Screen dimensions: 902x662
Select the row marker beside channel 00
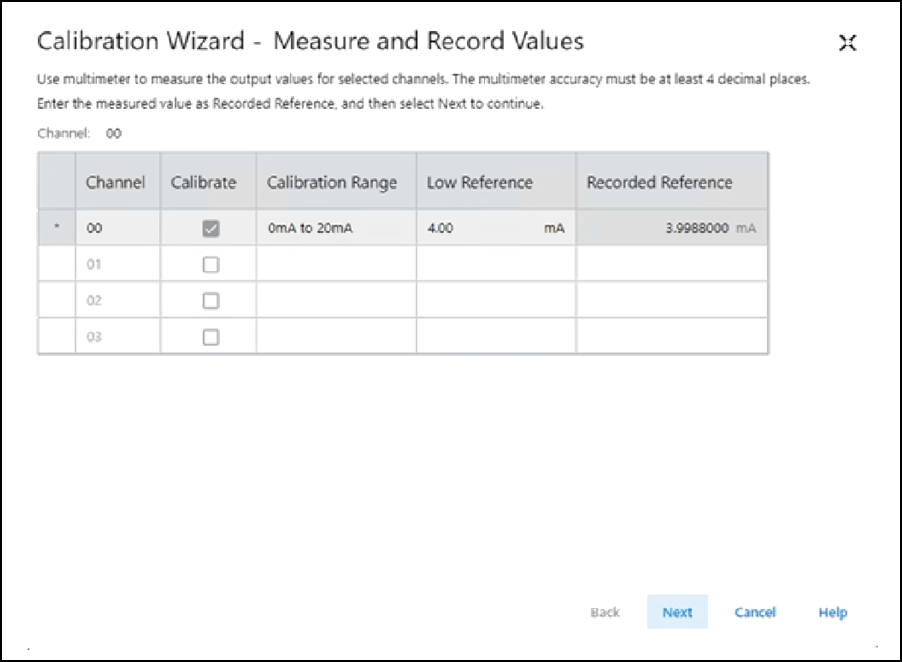pos(57,229)
